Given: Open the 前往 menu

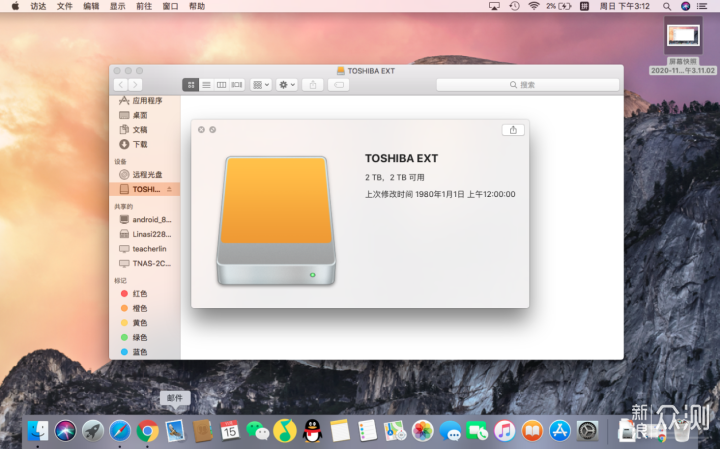Looking at the screenshot, I should [x=144, y=6].
